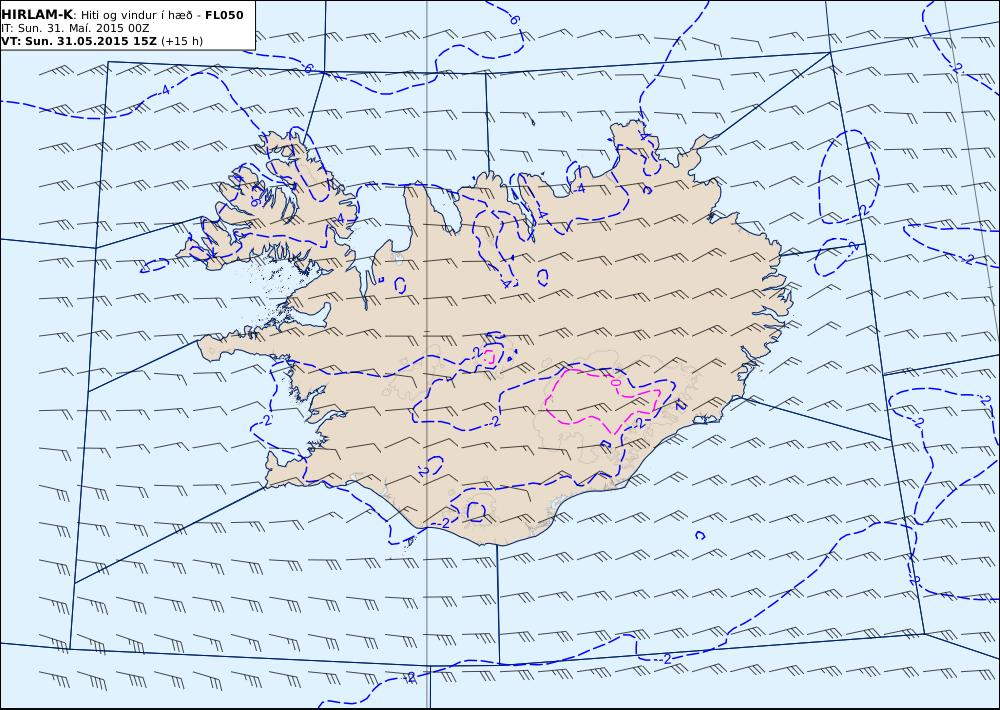Select the 'IT: Sun. 31. Maí. 2015 00Z' line
This screenshot has width=1000, height=710.
75,28
